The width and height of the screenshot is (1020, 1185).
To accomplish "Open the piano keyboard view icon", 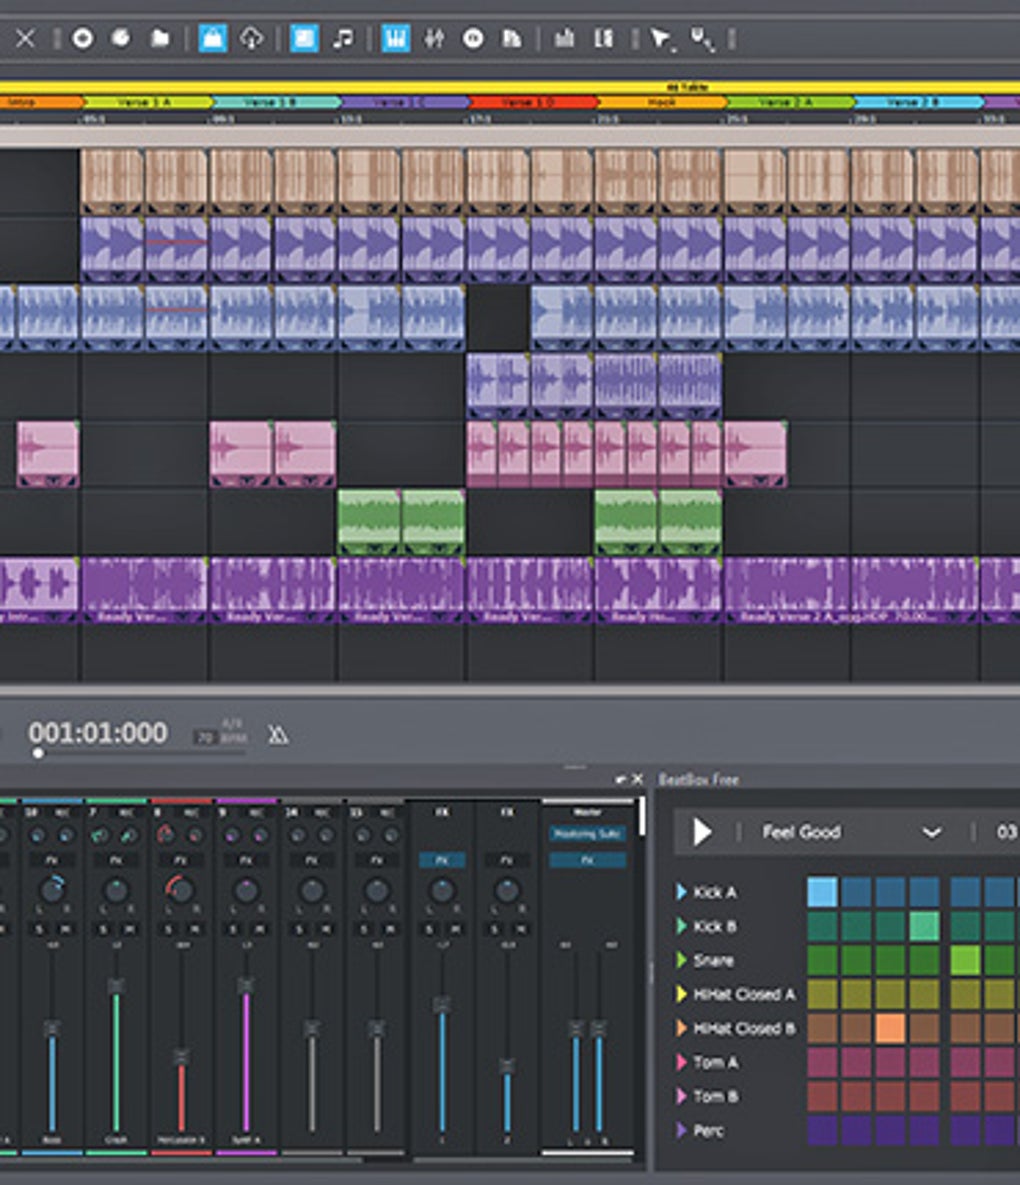I will click(395, 38).
